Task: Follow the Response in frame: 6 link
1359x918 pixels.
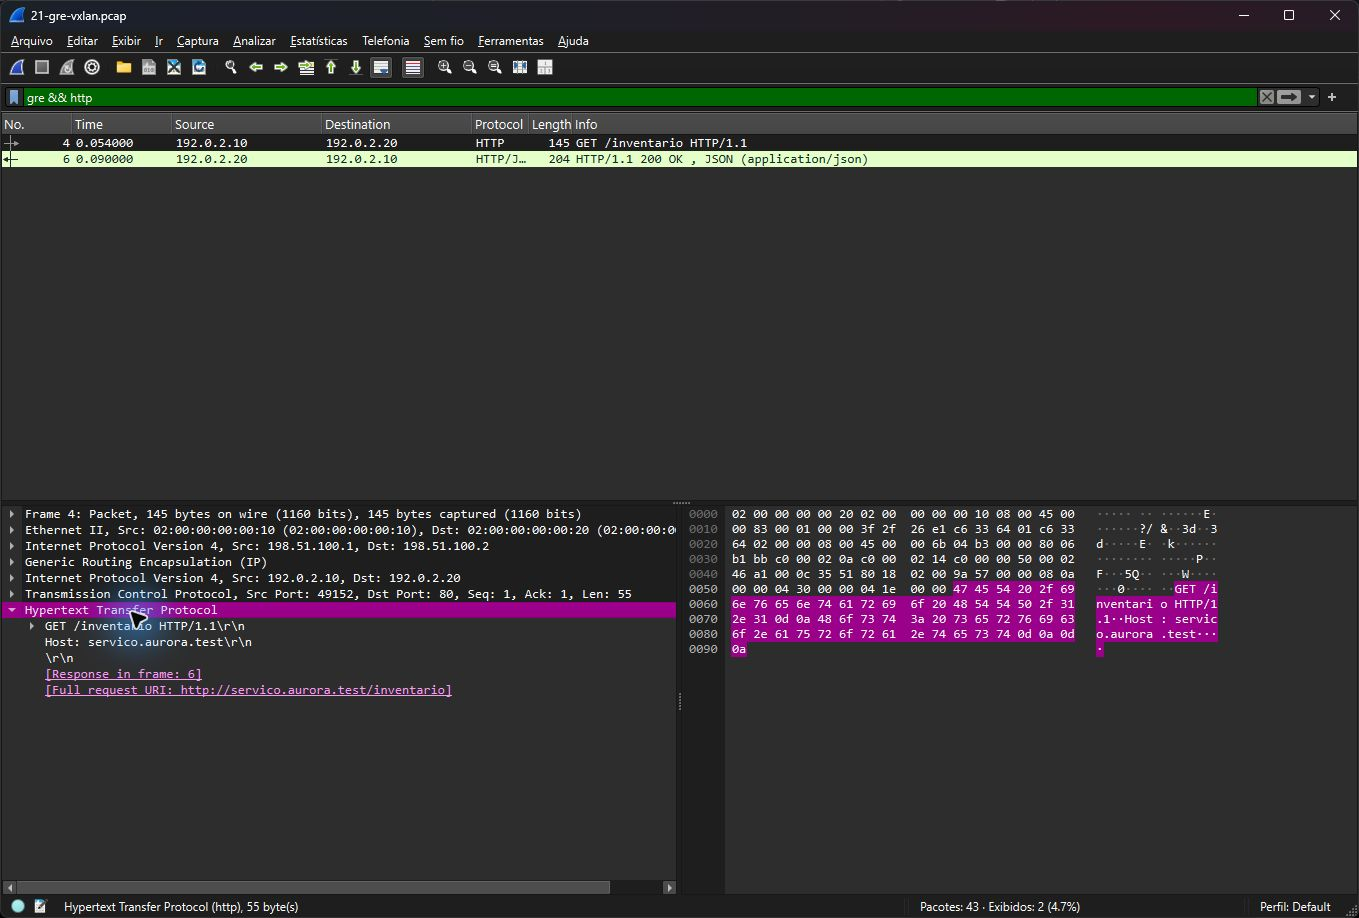Action: (x=123, y=674)
